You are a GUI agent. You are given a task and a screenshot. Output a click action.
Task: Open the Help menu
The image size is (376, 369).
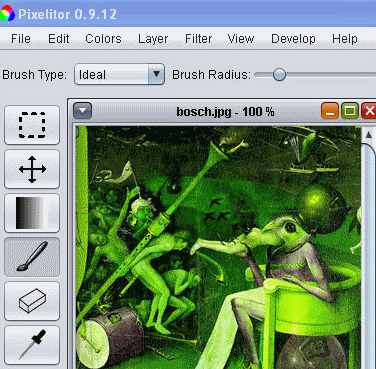point(345,39)
